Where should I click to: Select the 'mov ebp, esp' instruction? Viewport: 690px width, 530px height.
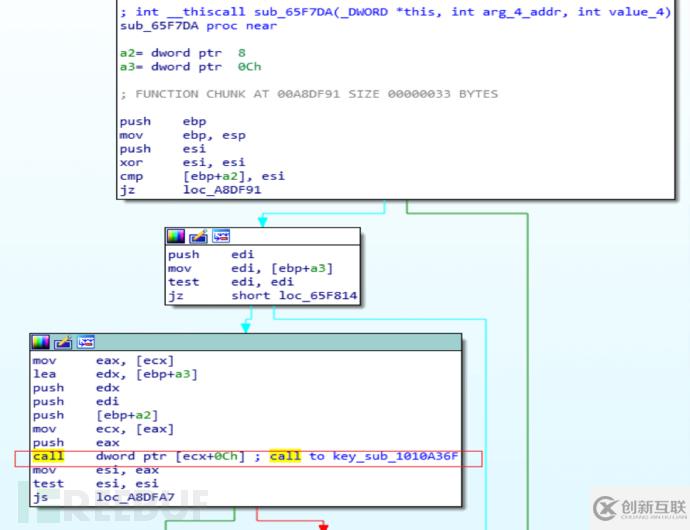pyautogui.click(x=183, y=135)
